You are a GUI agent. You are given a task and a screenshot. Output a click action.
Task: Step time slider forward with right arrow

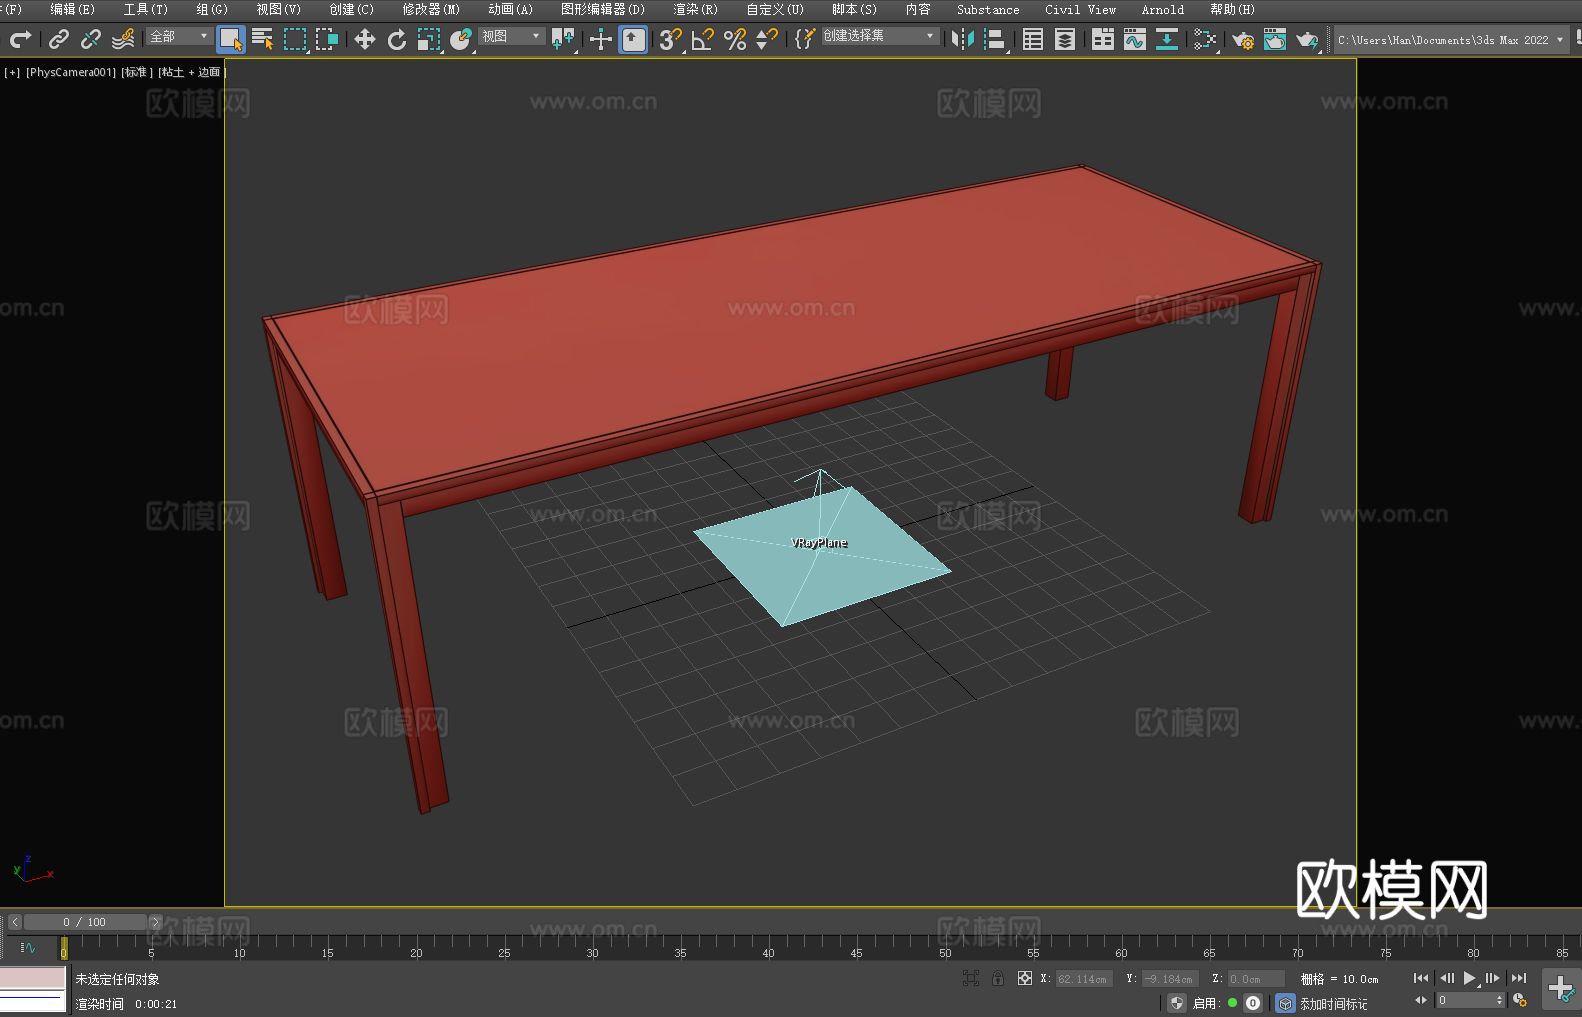tap(155, 922)
